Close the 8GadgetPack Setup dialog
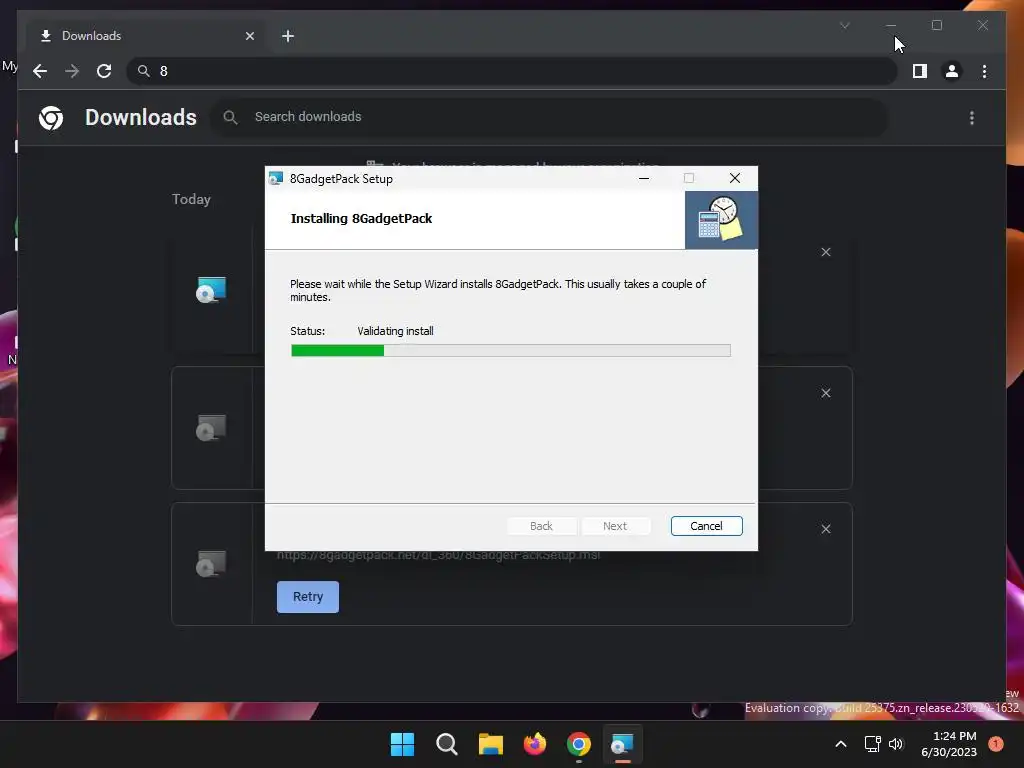This screenshot has width=1024, height=768. pos(735,178)
